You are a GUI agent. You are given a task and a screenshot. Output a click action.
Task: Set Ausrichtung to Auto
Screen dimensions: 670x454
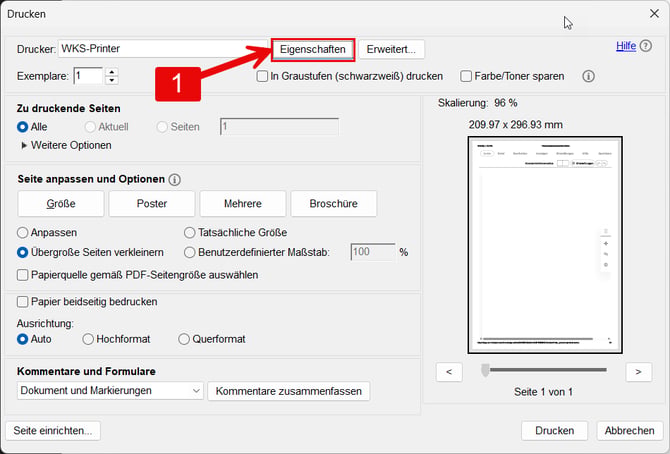point(23,339)
